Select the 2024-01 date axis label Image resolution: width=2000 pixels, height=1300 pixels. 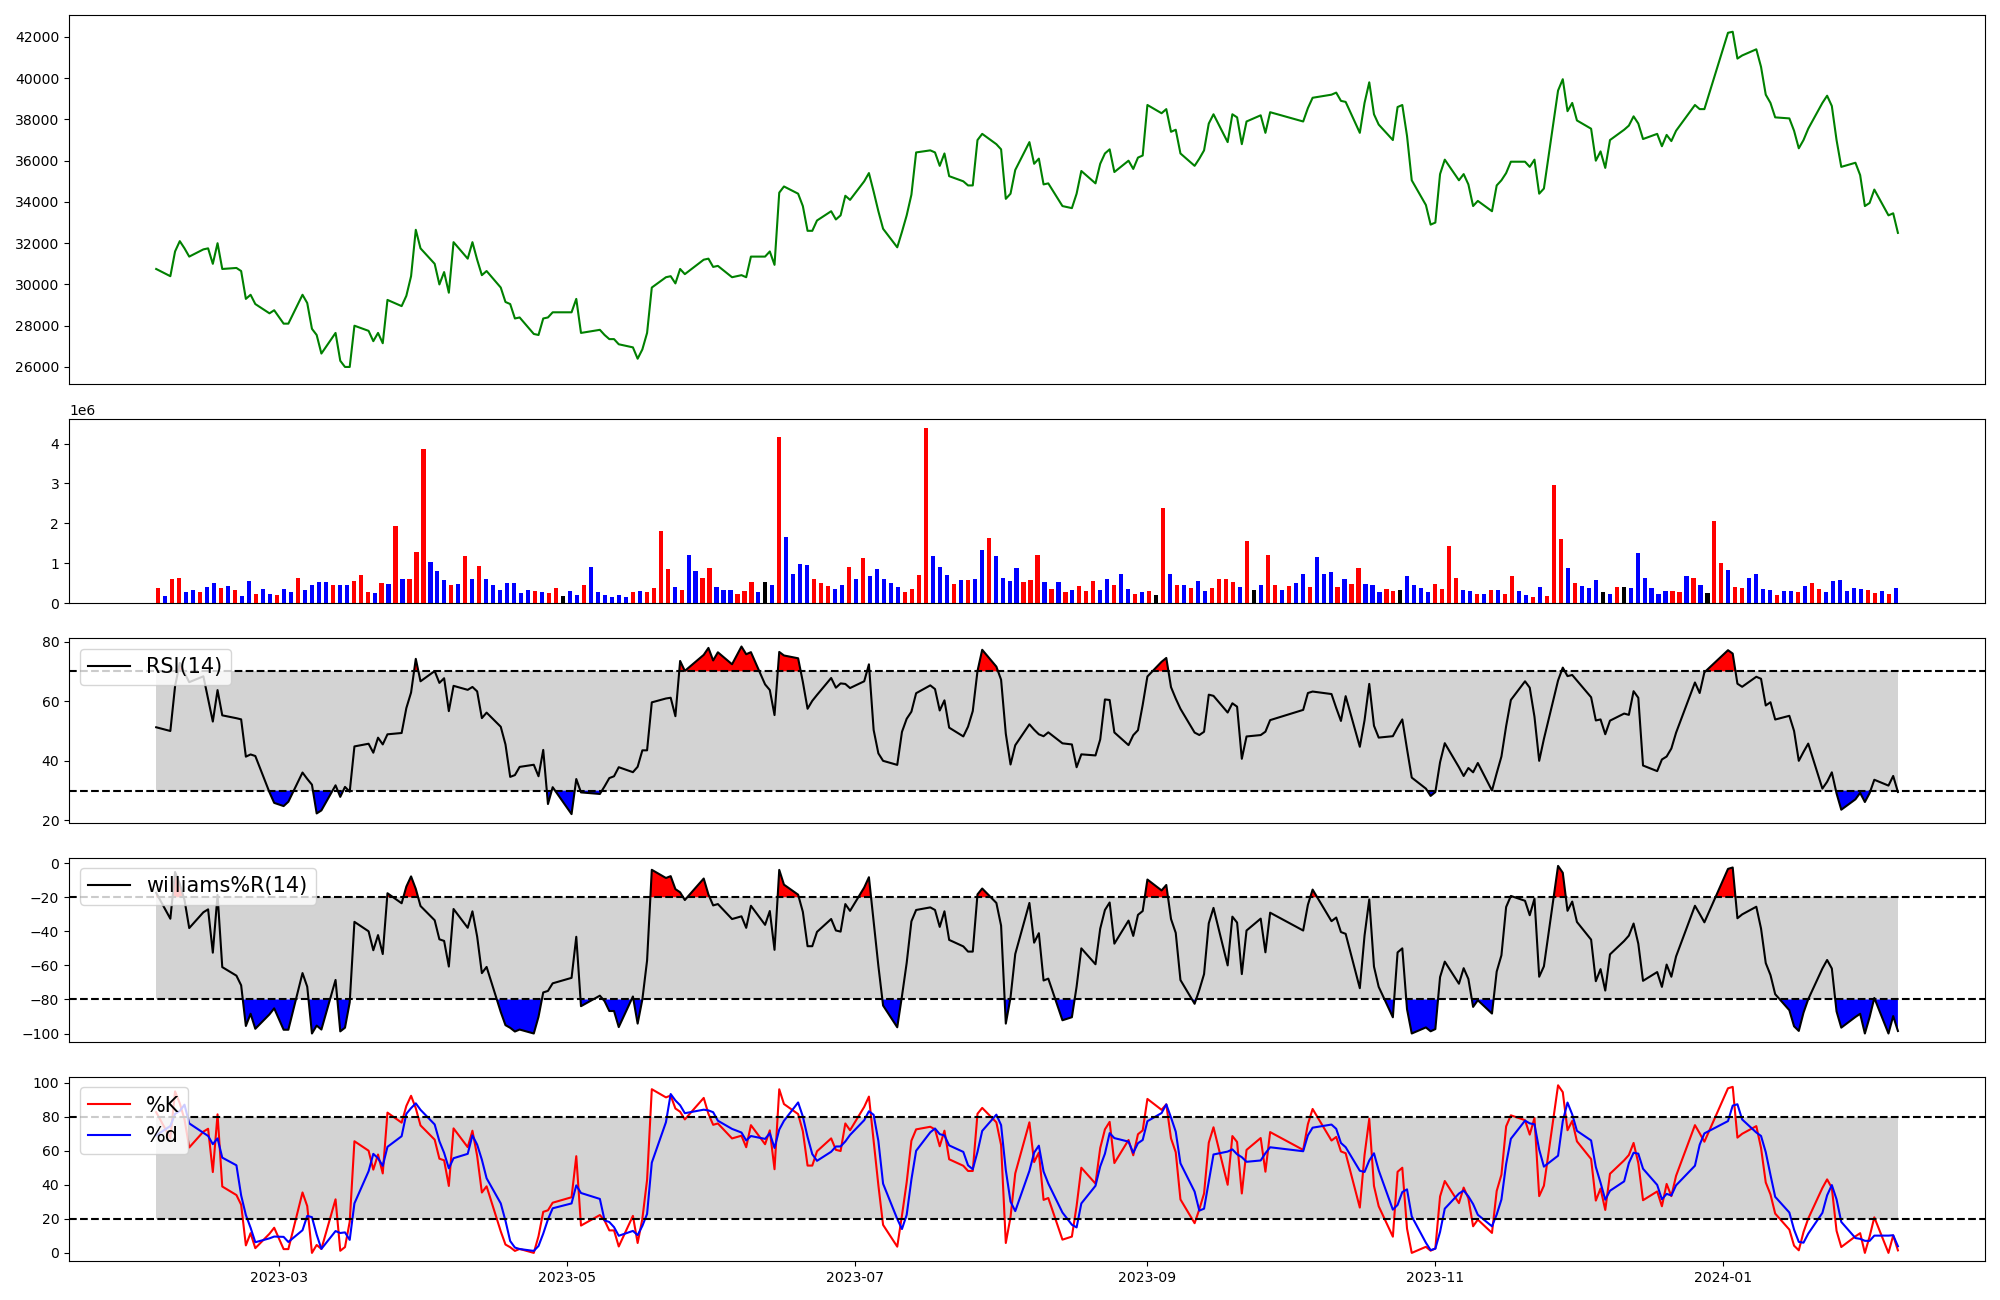coord(1723,1277)
